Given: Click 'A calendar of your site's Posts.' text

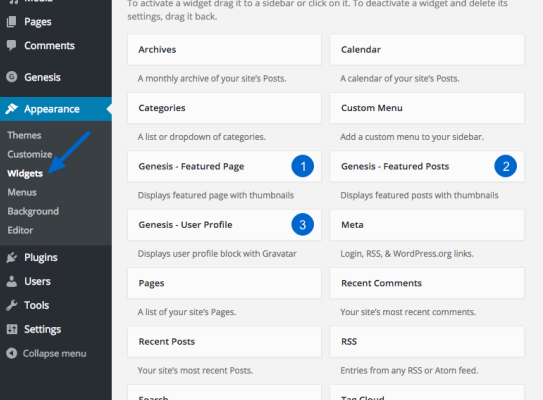Looking at the screenshot, I should pyautogui.click(x=400, y=79).
